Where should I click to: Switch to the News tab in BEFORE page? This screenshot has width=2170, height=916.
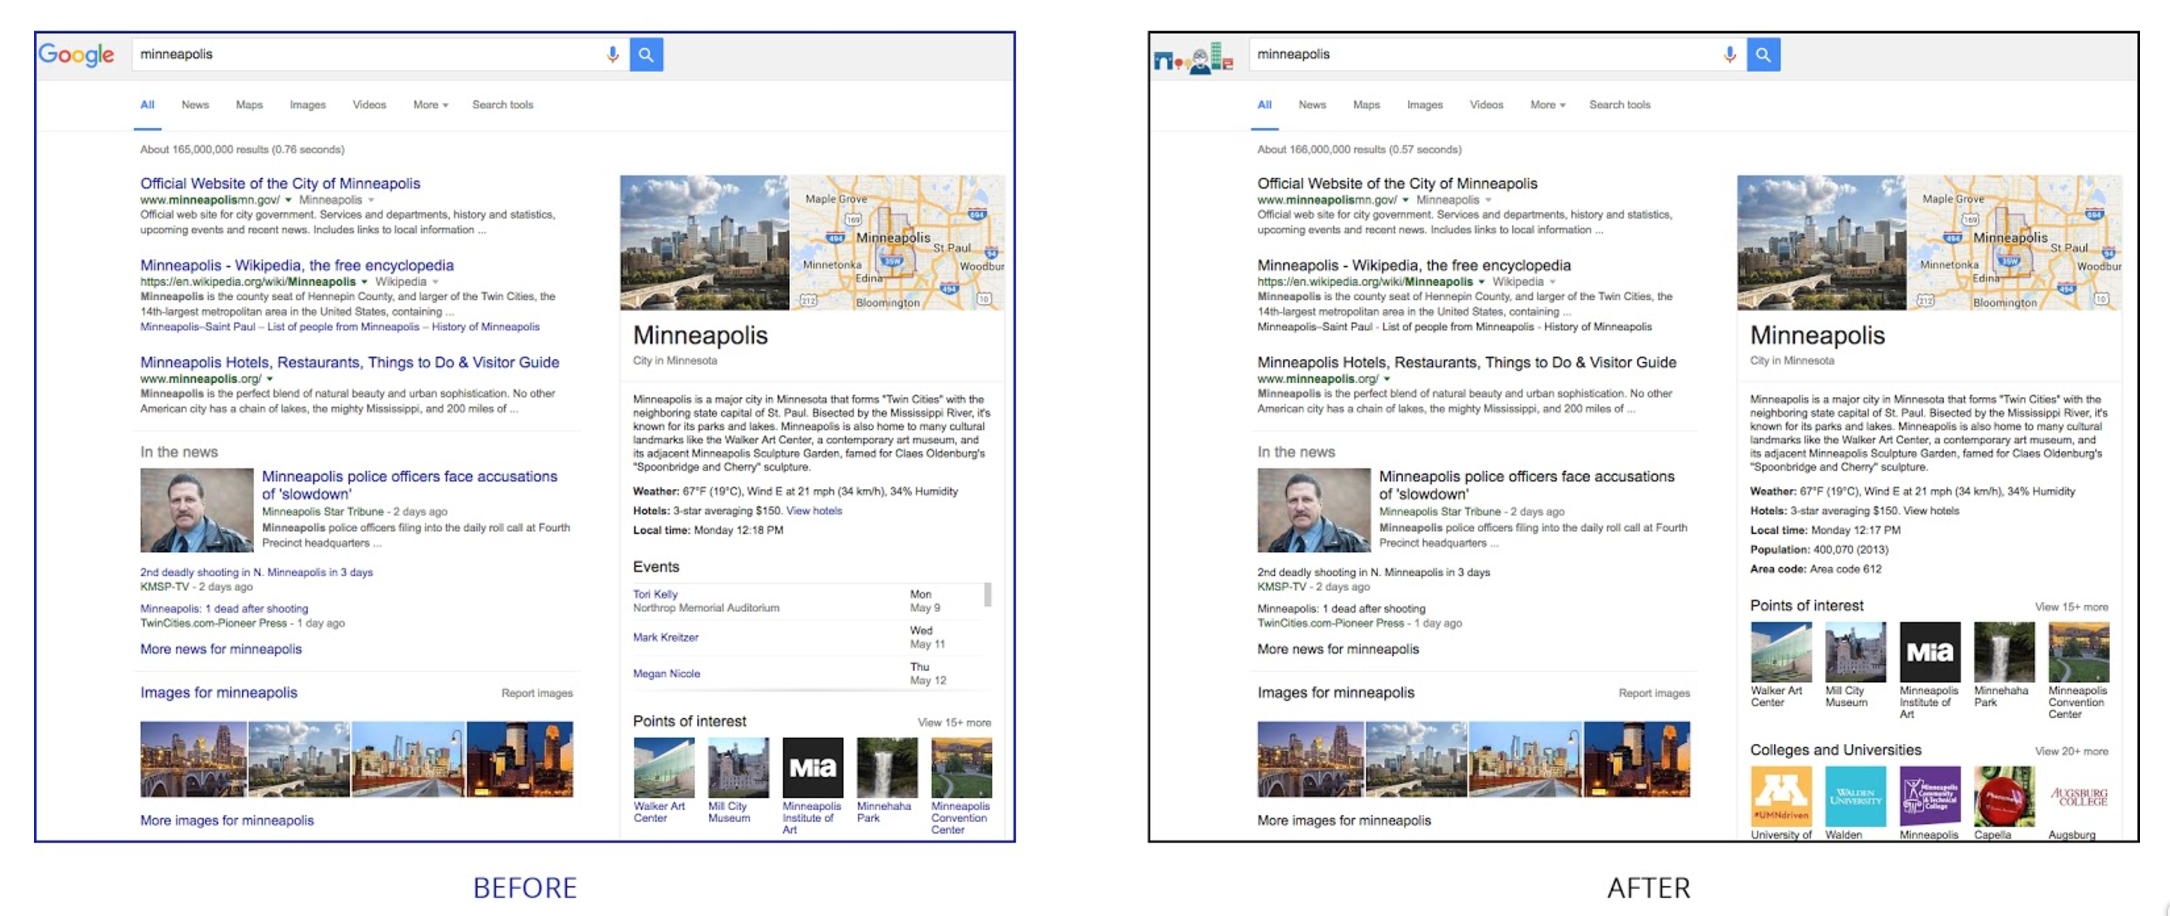tap(195, 105)
